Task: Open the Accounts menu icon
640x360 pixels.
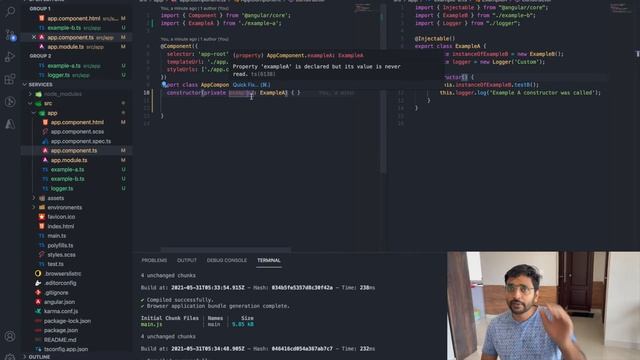Action: click(10, 336)
